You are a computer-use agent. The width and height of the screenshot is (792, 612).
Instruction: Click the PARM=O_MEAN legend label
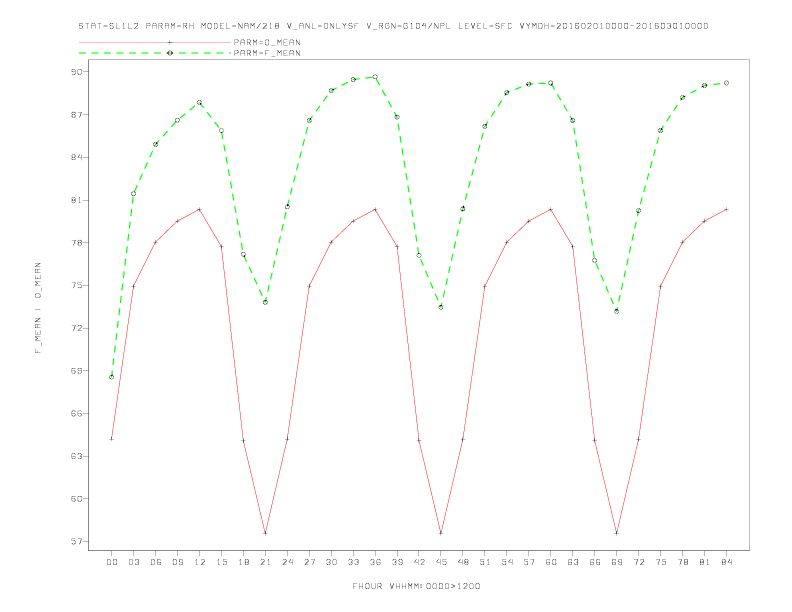click(267, 42)
